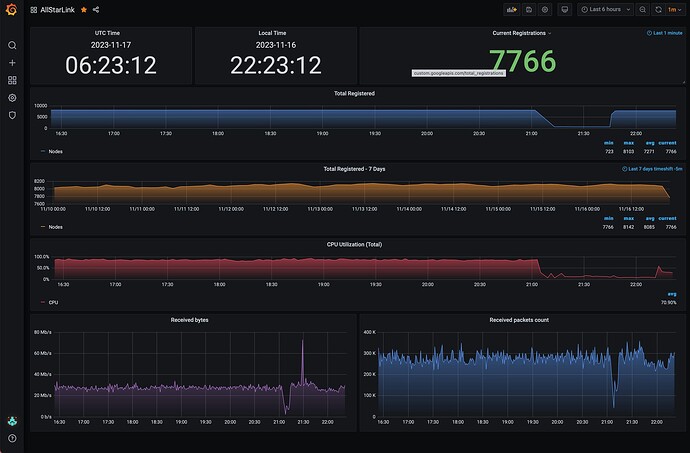
Task: Open the UTC Time panel title menu
Action: (x=107, y=33)
